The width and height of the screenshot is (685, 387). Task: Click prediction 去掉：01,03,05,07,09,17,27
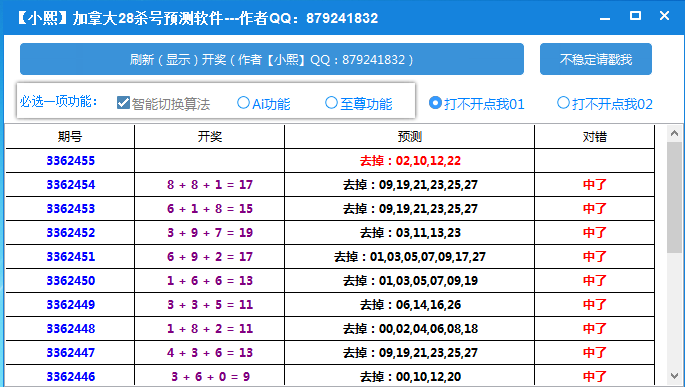click(x=410, y=257)
